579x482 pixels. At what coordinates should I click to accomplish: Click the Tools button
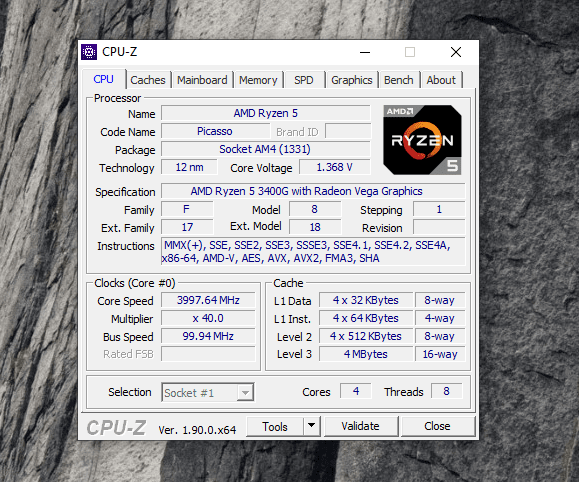275,427
